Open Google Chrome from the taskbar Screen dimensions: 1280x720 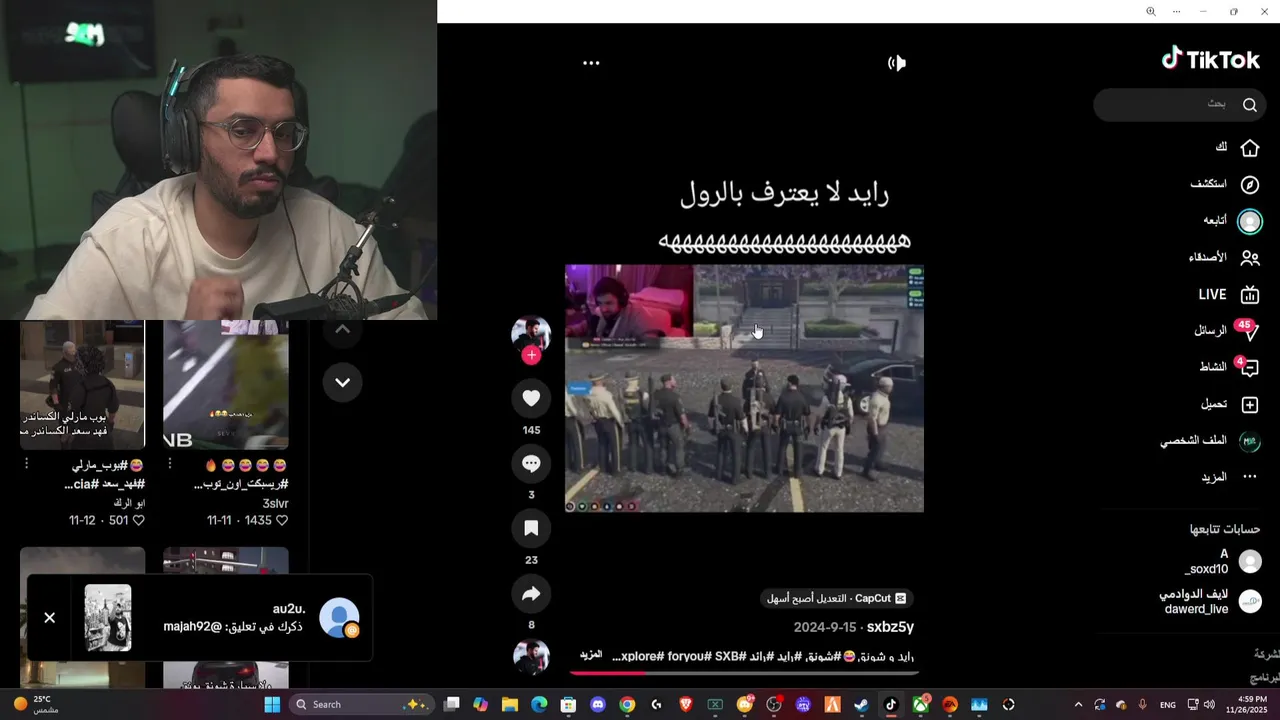627,704
